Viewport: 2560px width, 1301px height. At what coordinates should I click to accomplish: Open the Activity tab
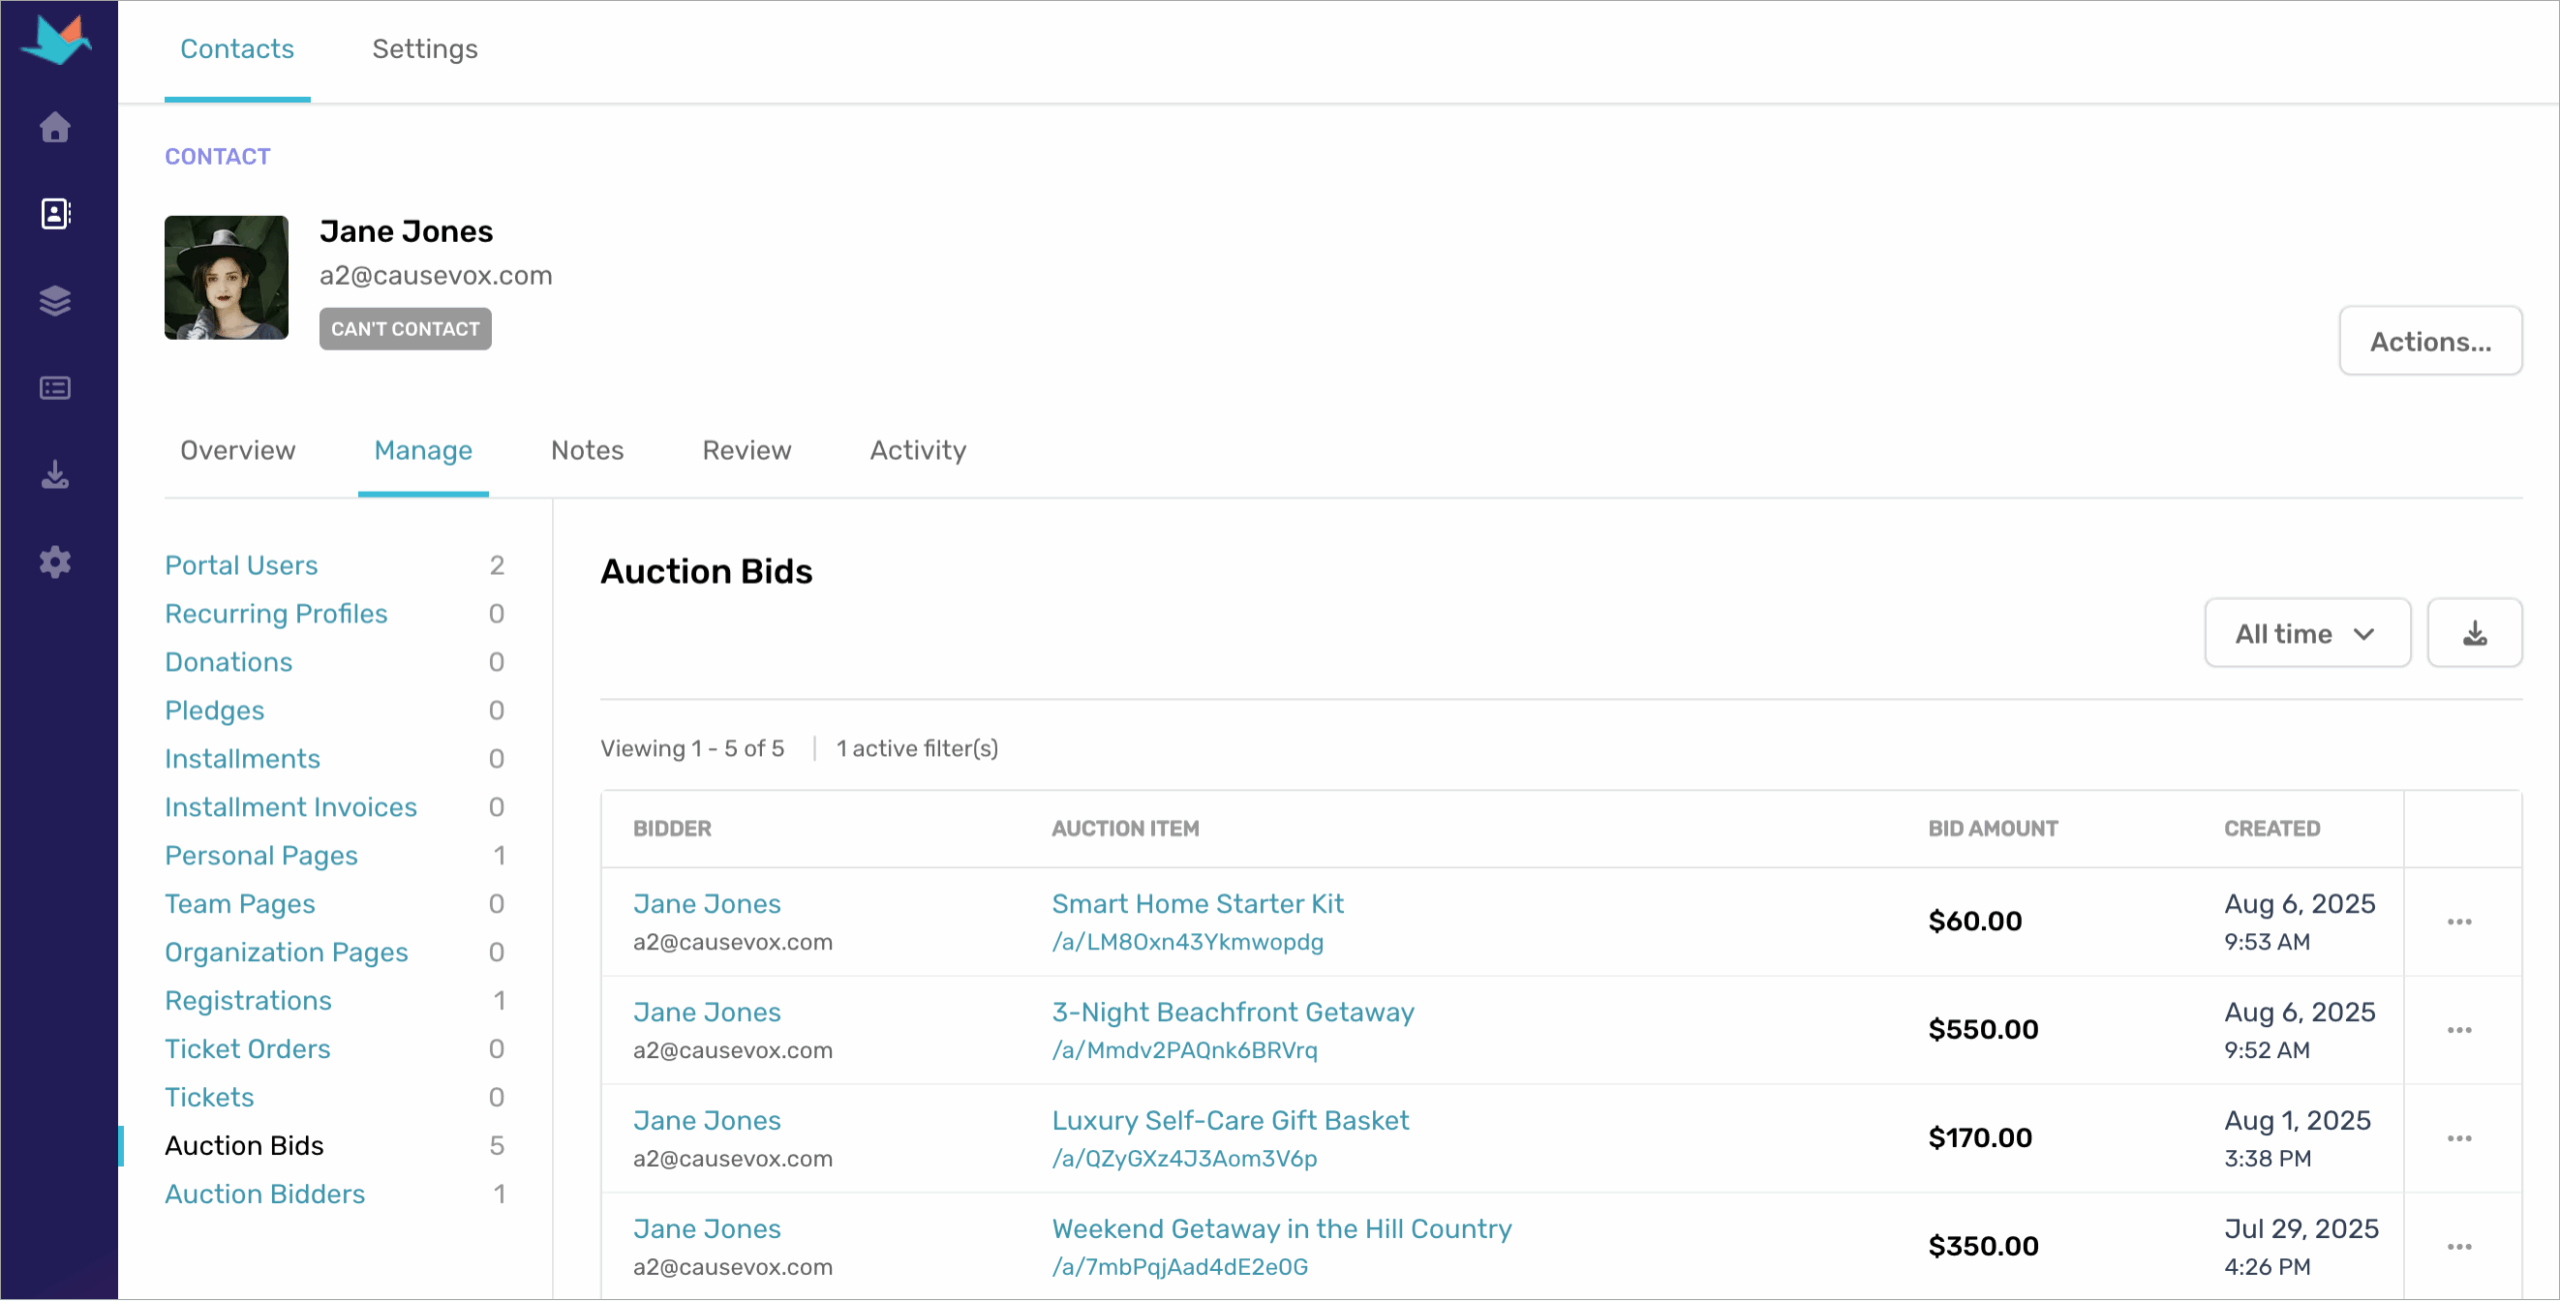pyautogui.click(x=918, y=450)
